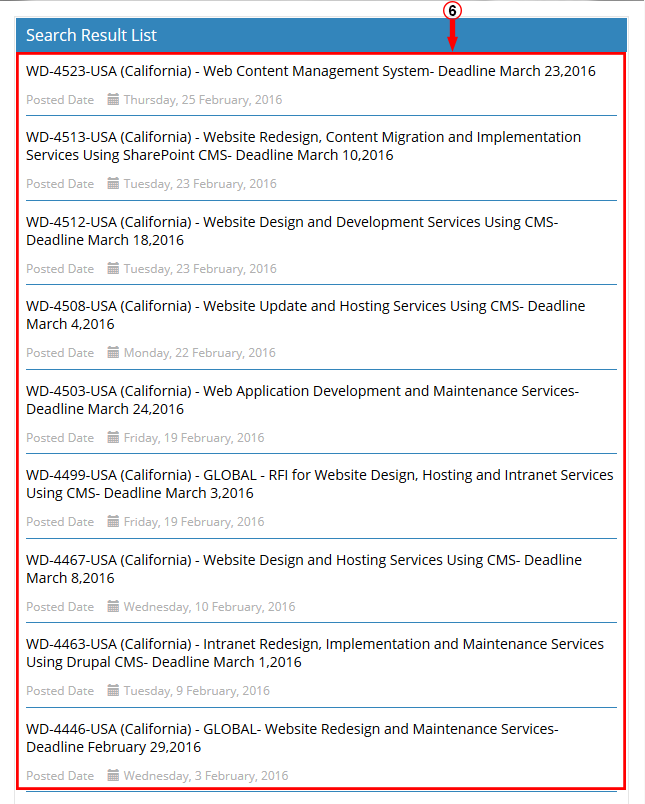Click the Search Result List header

click(x=321, y=35)
